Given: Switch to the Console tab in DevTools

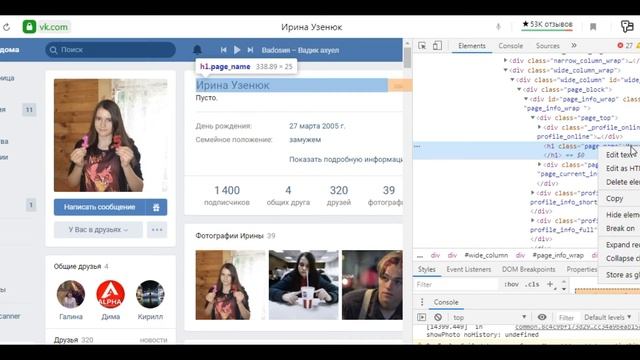Looking at the screenshot, I should [x=511, y=46].
